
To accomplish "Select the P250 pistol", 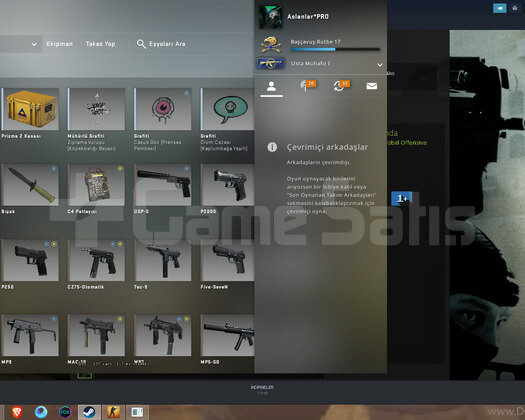I will pyautogui.click(x=30, y=260).
